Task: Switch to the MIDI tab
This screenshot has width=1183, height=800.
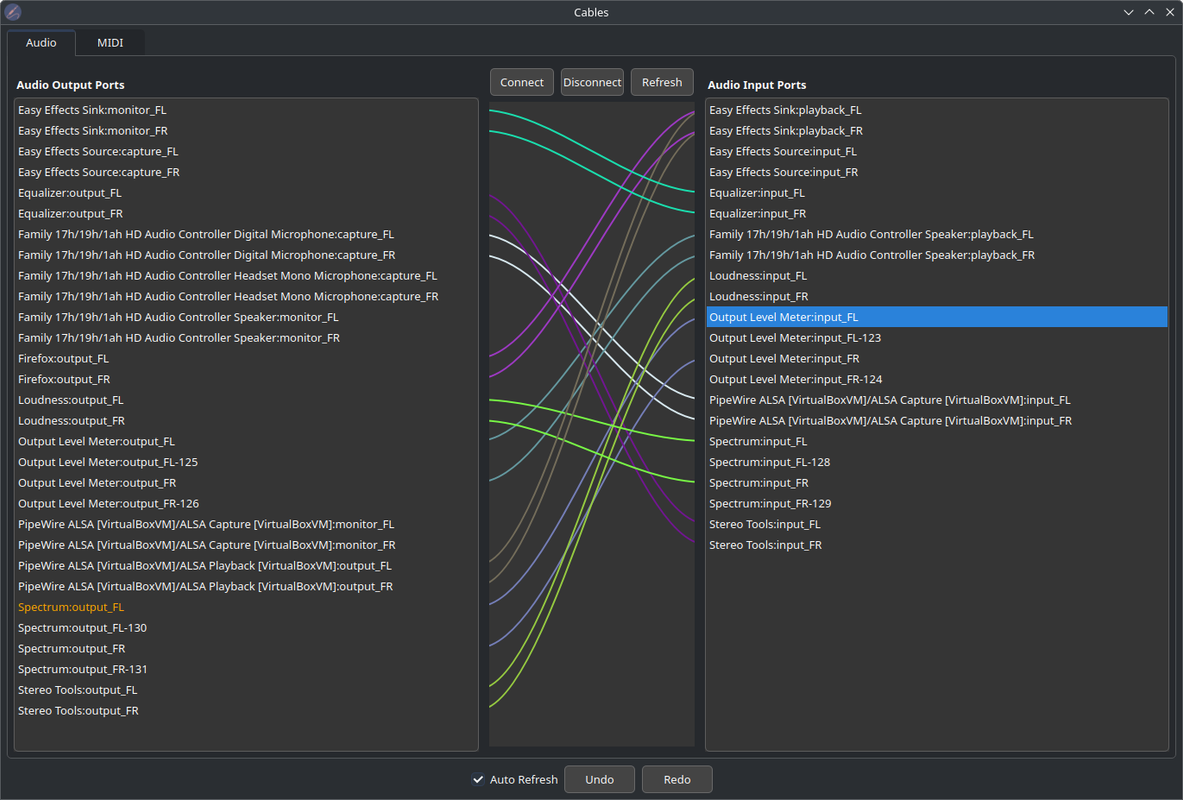Action: tap(109, 43)
